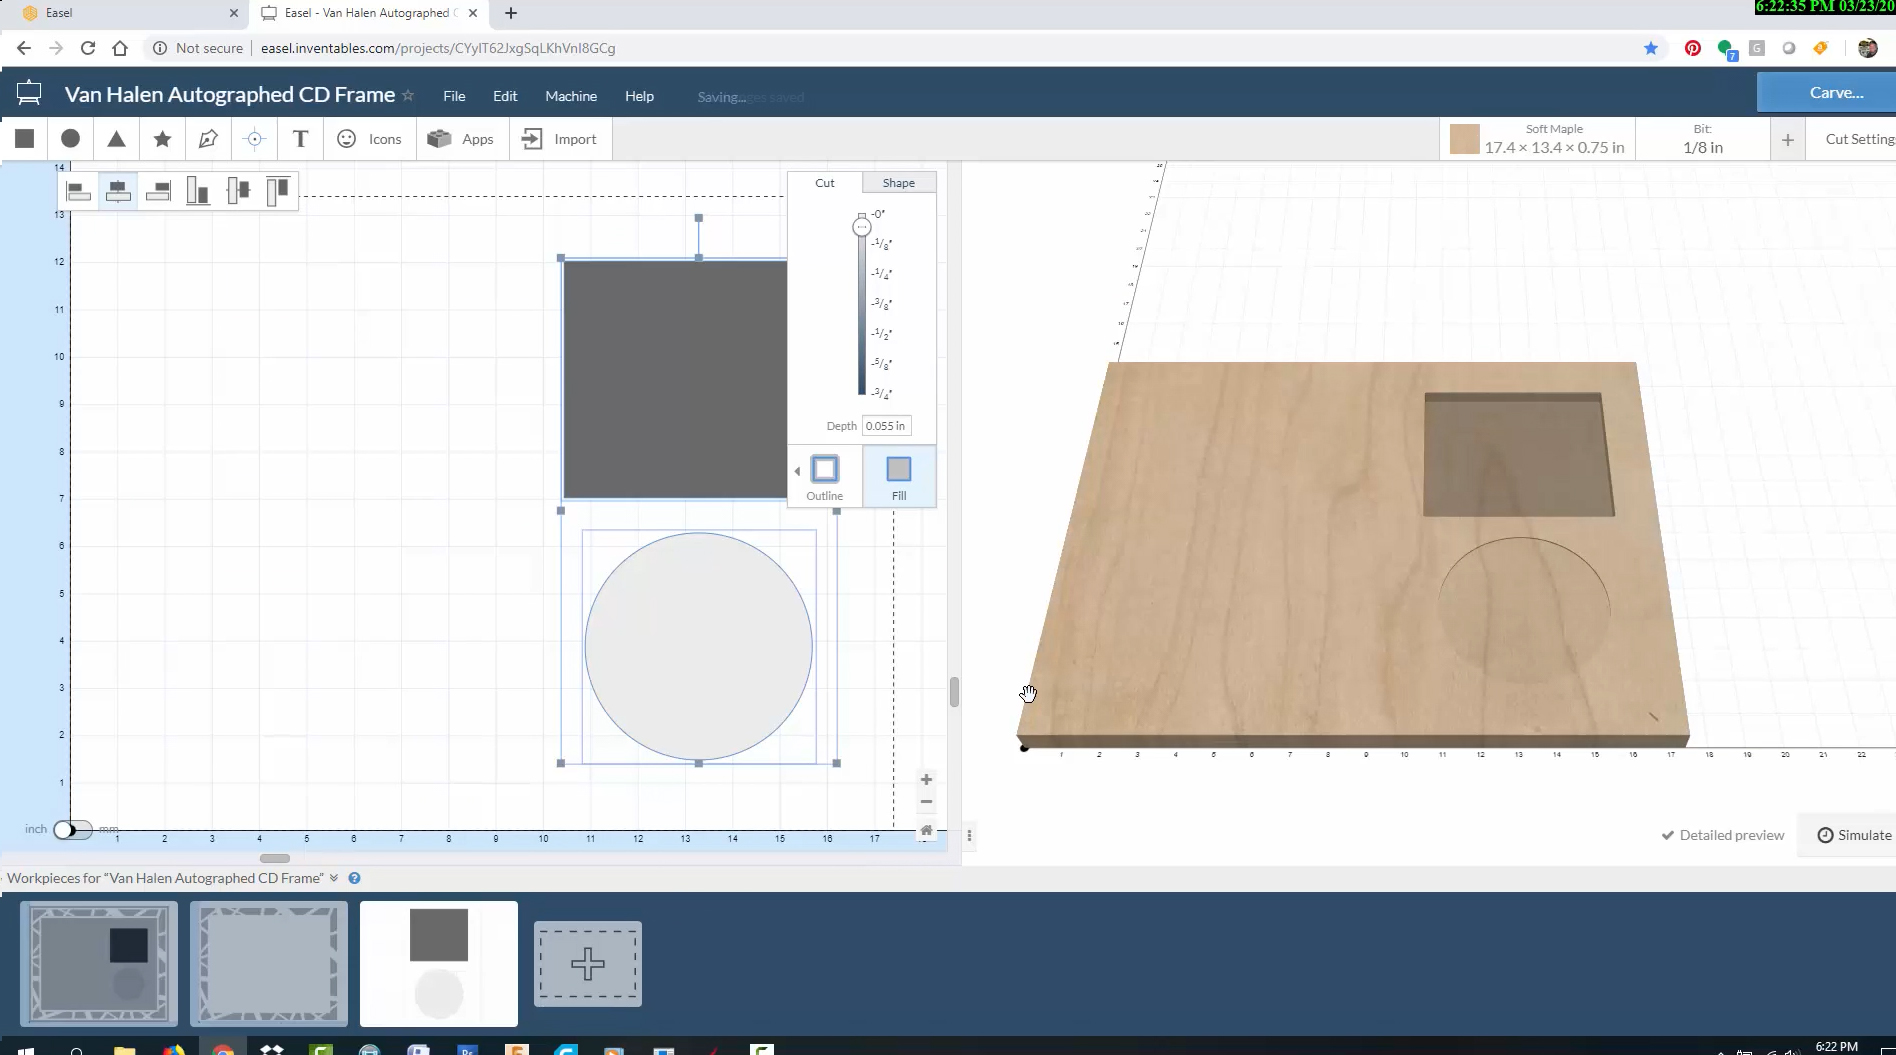The width and height of the screenshot is (1896, 1055).
Task: Favorite the project with star icon
Action: tap(408, 95)
